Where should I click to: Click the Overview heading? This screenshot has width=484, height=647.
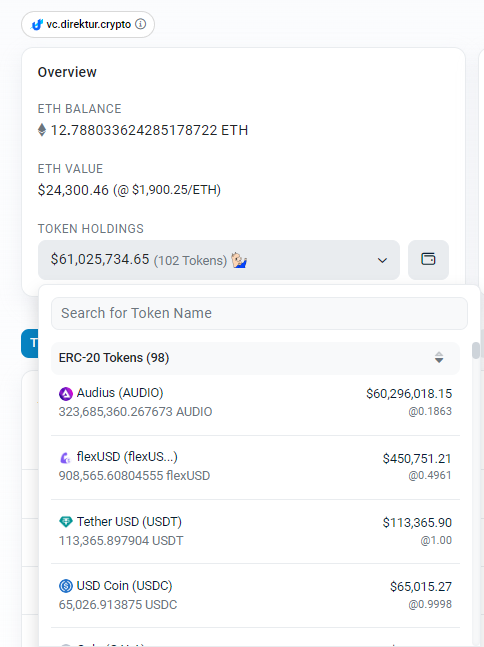(67, 72)
